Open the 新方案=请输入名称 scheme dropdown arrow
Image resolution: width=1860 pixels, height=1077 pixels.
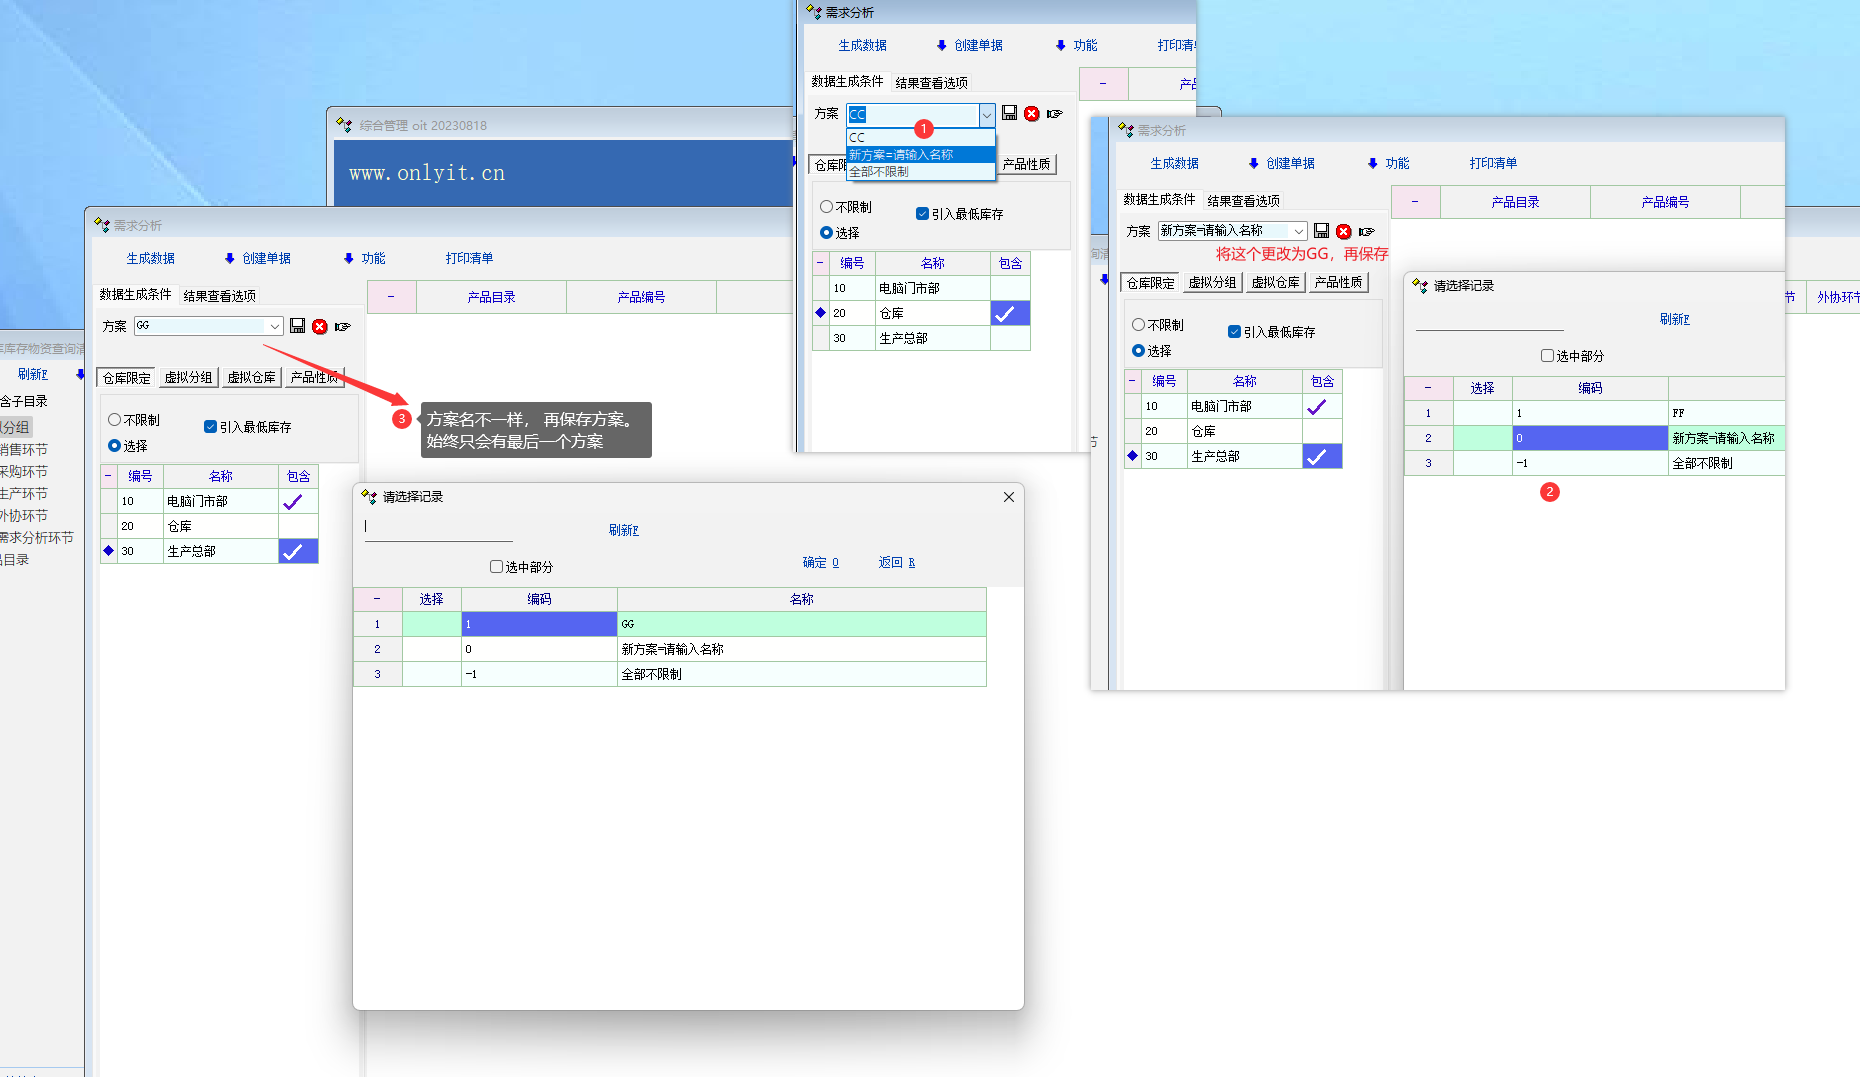tap(1298, 231)
